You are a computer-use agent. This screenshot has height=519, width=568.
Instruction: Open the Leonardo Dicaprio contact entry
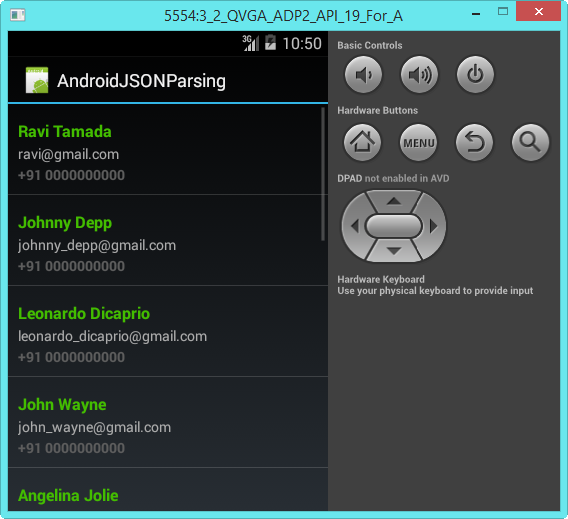(168, 331)
